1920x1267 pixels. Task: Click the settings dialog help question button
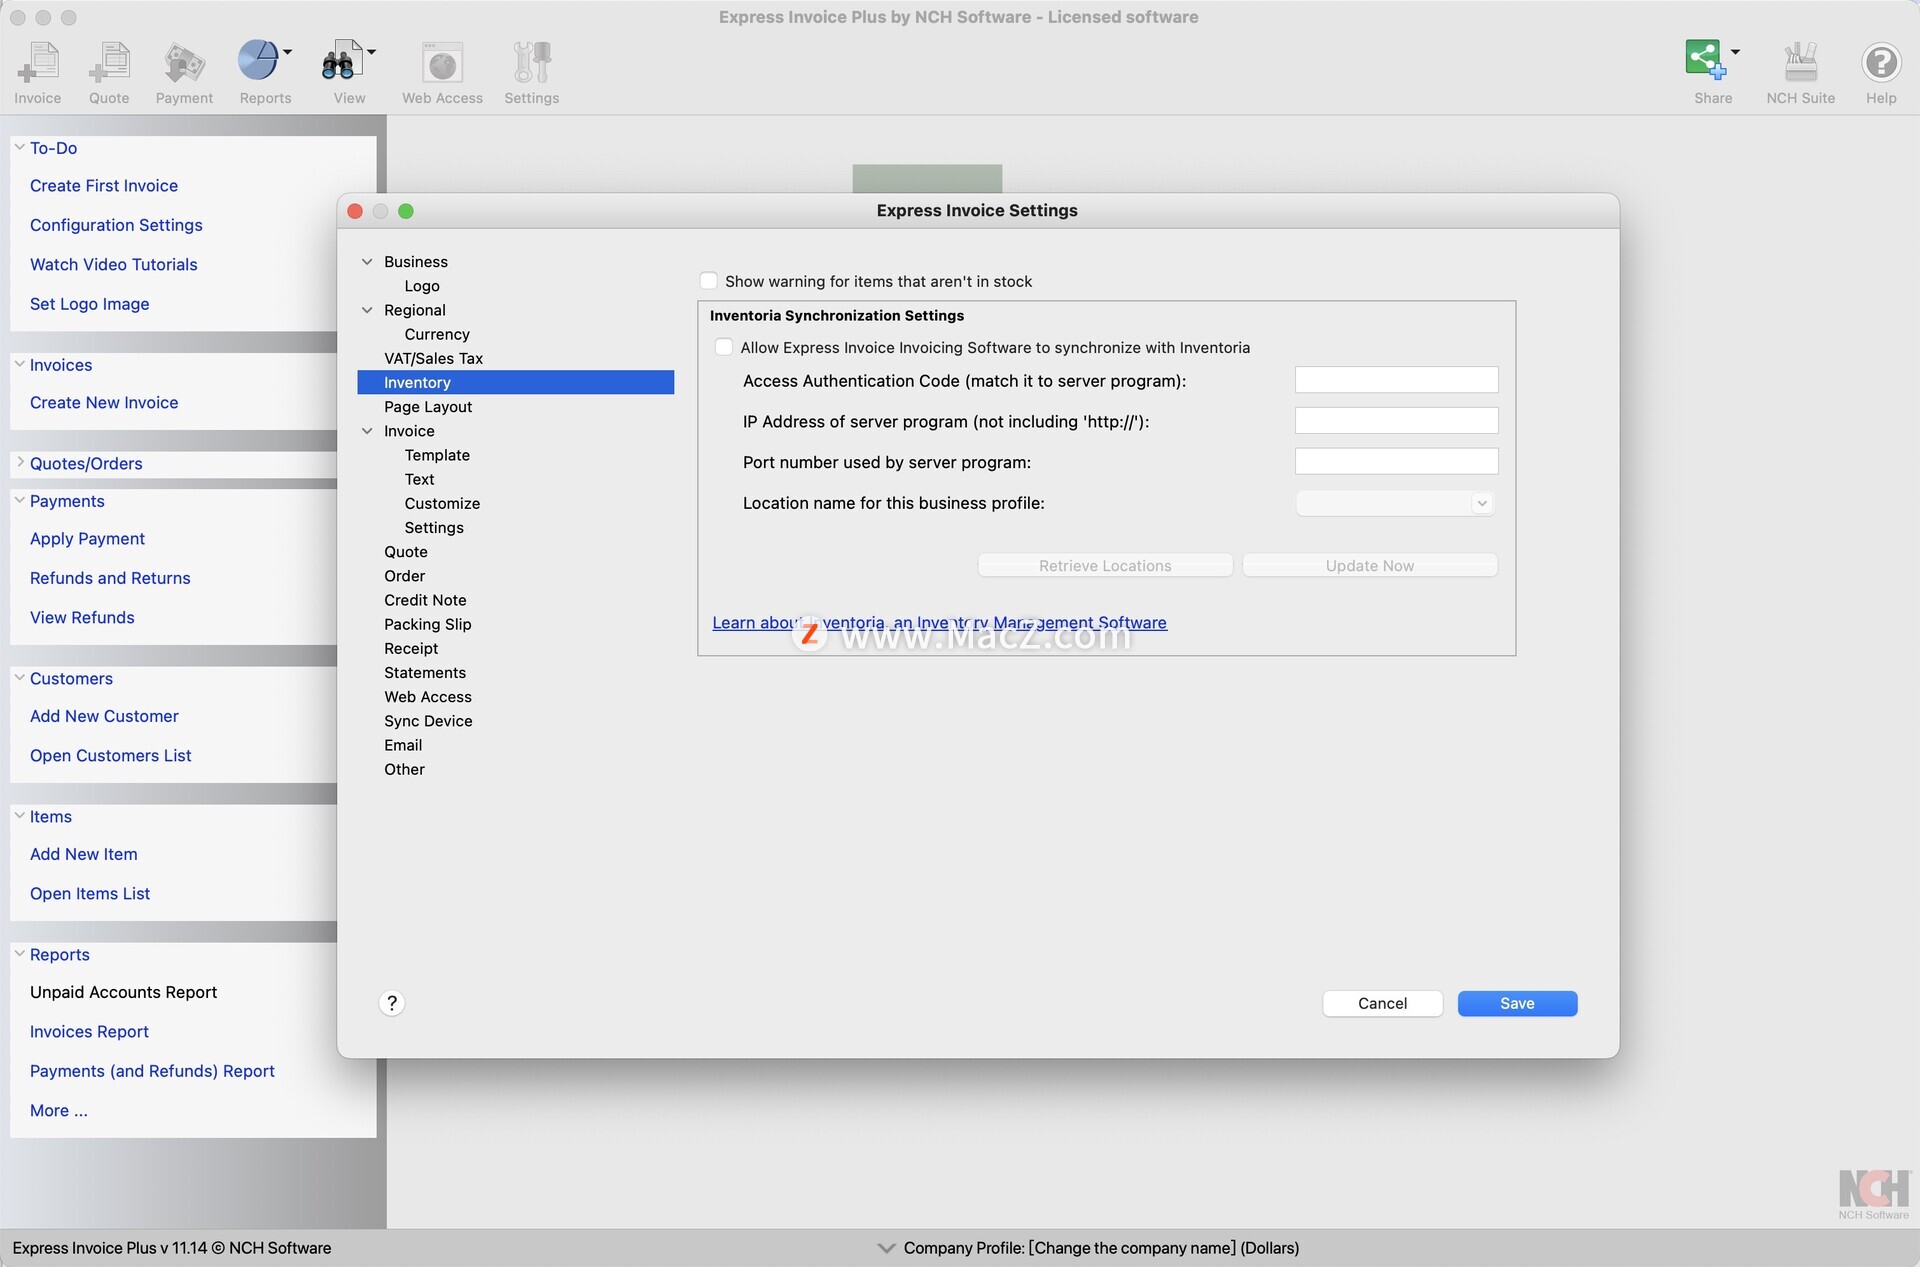coord(392,1003)
